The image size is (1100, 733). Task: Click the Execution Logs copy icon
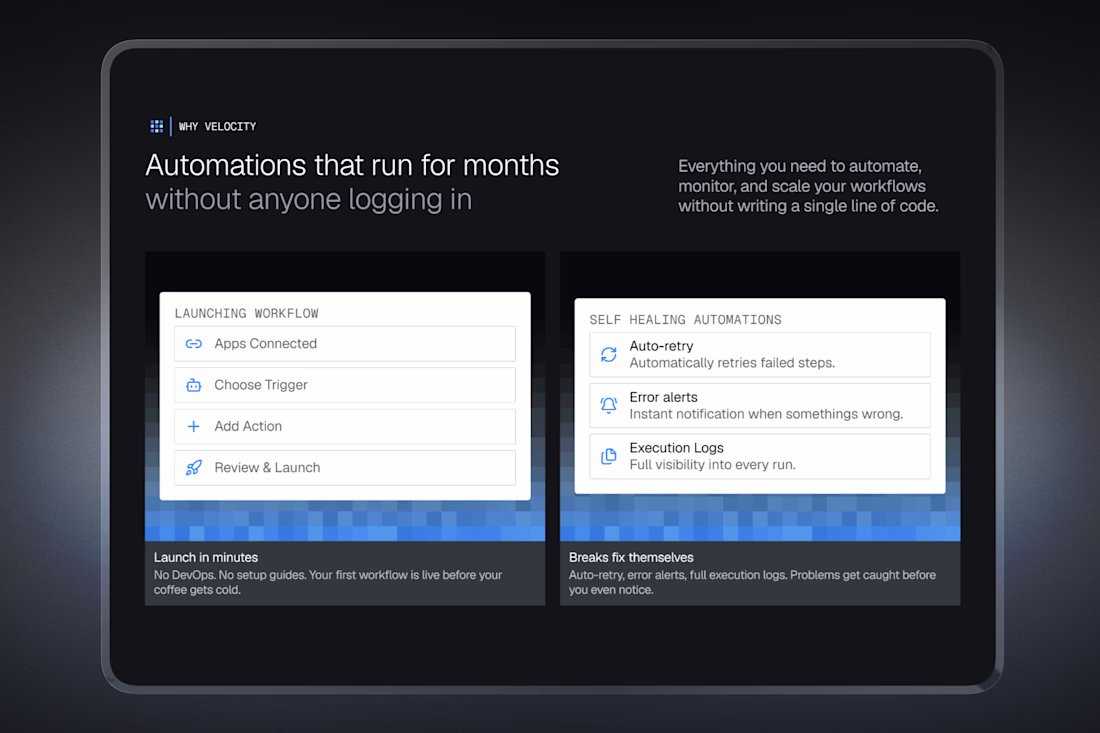coord(609,456)
